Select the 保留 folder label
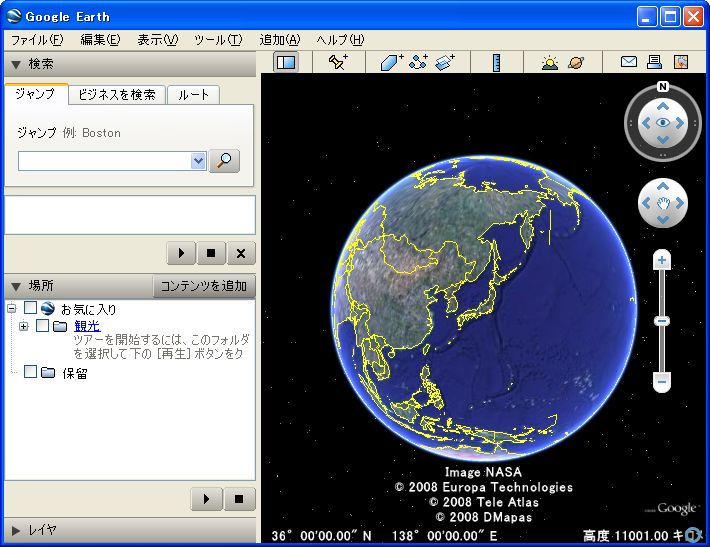The image size is (710, 547). click(75, 373)
